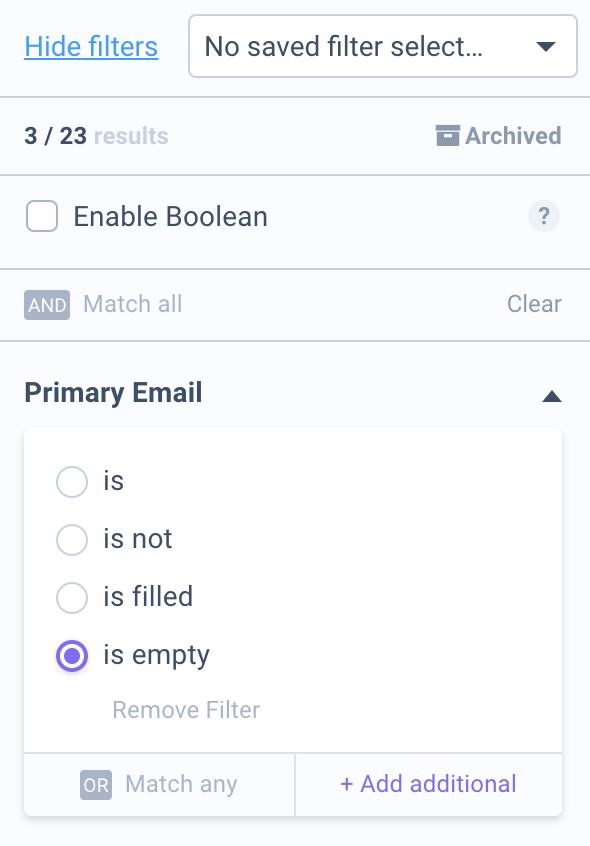Viewport: 590px width, 846px height.
Task: Toggle the Match all option
Action: [133, 304]
